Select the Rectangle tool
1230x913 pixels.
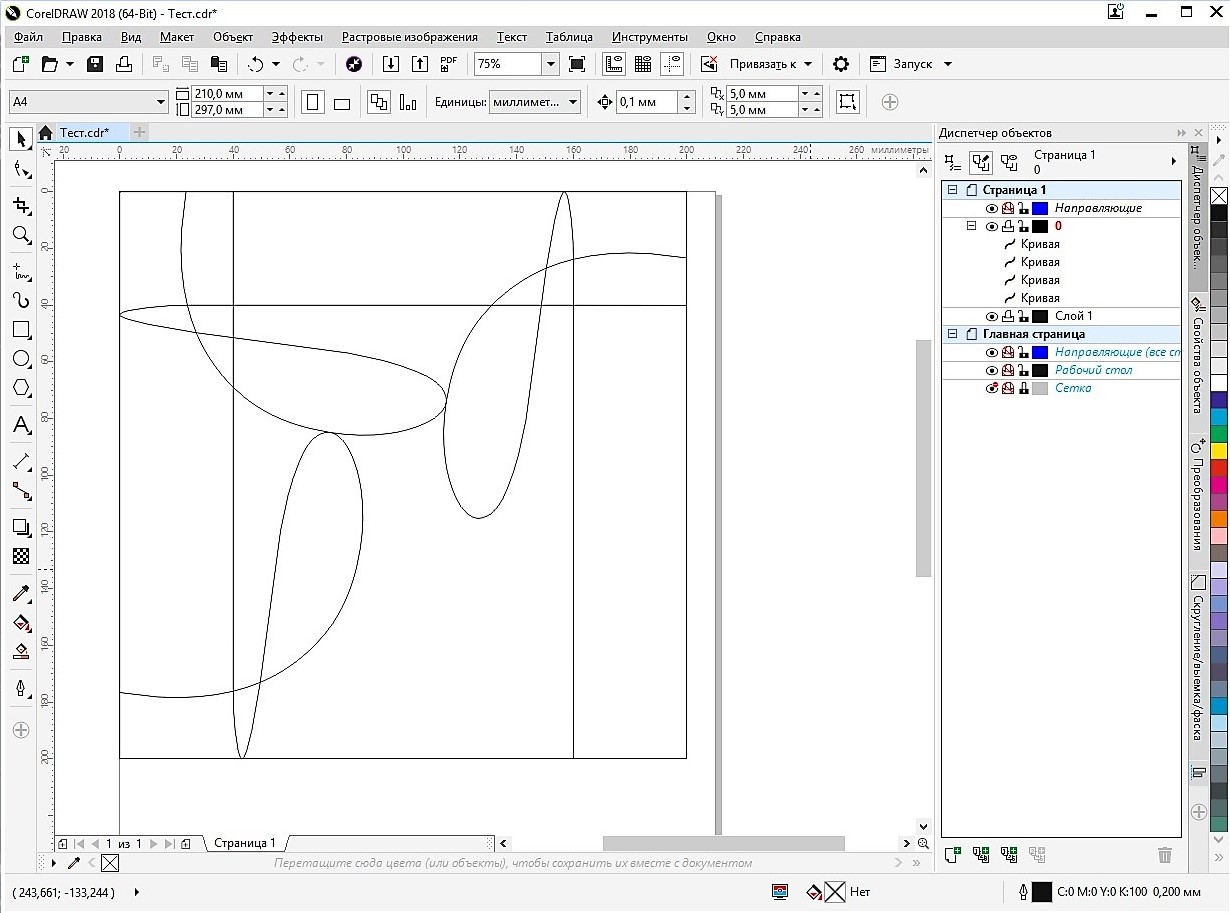tap(20, 329)
